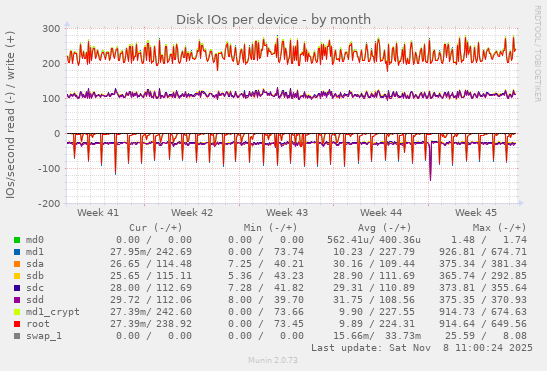Click the y-axis title 'IOs/second read (-) / write (+)'

point(10,115)
